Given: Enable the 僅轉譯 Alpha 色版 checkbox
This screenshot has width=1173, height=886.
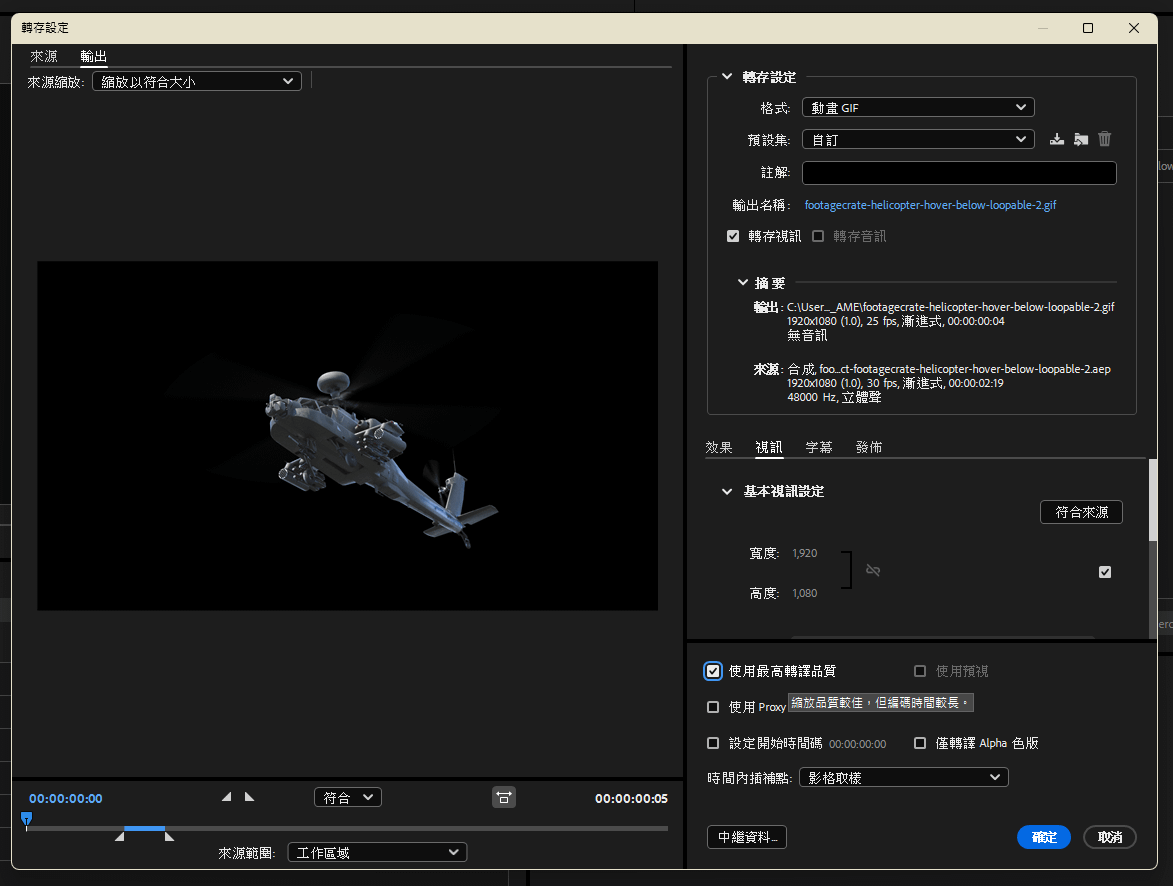Looking at the screenshot, I should 921,743.
